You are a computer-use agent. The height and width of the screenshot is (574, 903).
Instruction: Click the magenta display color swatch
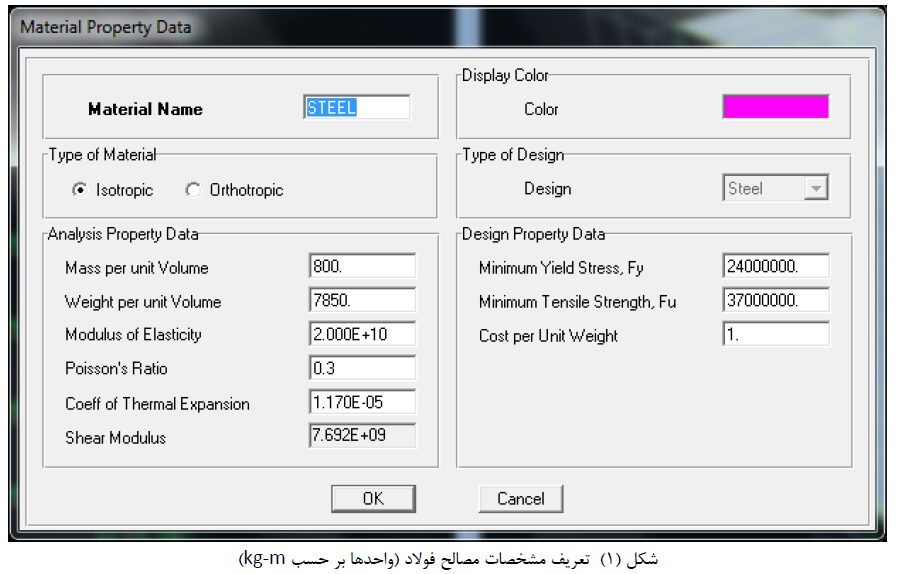coord(776,107)
